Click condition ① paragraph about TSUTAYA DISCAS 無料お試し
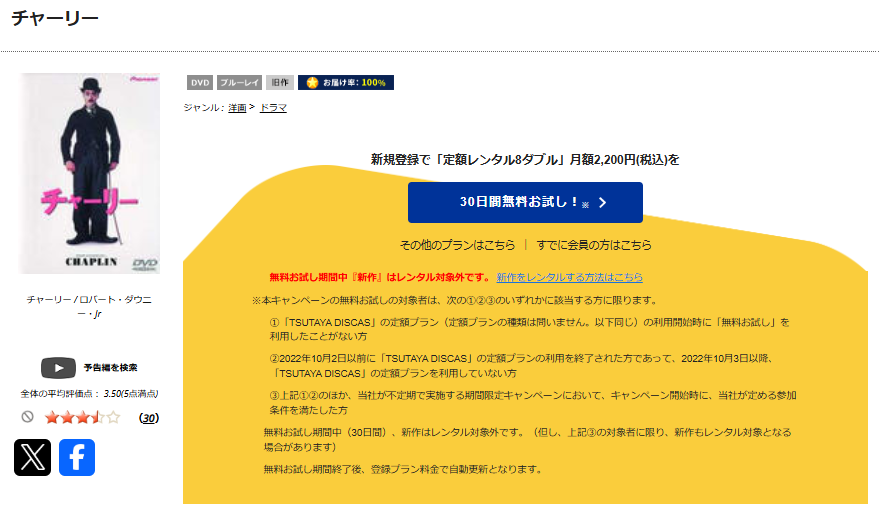This screenshot has width=880, height=514. tap(530, 329)
